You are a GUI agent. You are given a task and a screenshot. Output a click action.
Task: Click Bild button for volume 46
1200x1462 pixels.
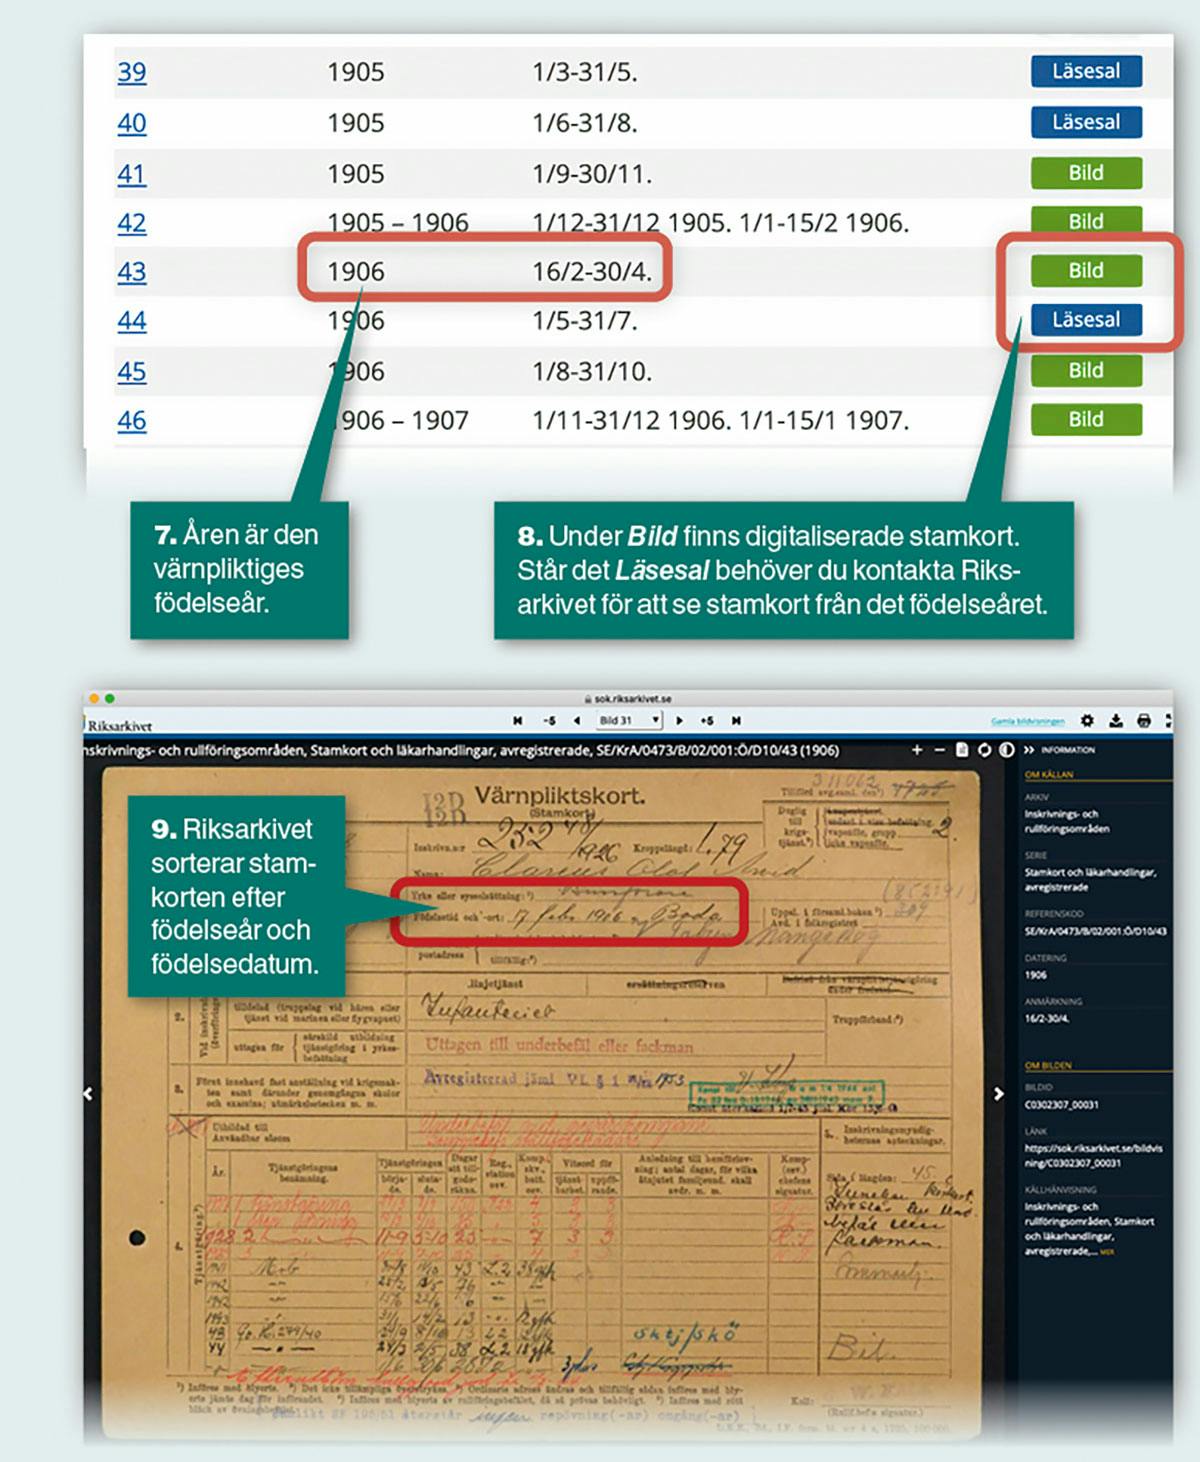[x=1086, y=419]
